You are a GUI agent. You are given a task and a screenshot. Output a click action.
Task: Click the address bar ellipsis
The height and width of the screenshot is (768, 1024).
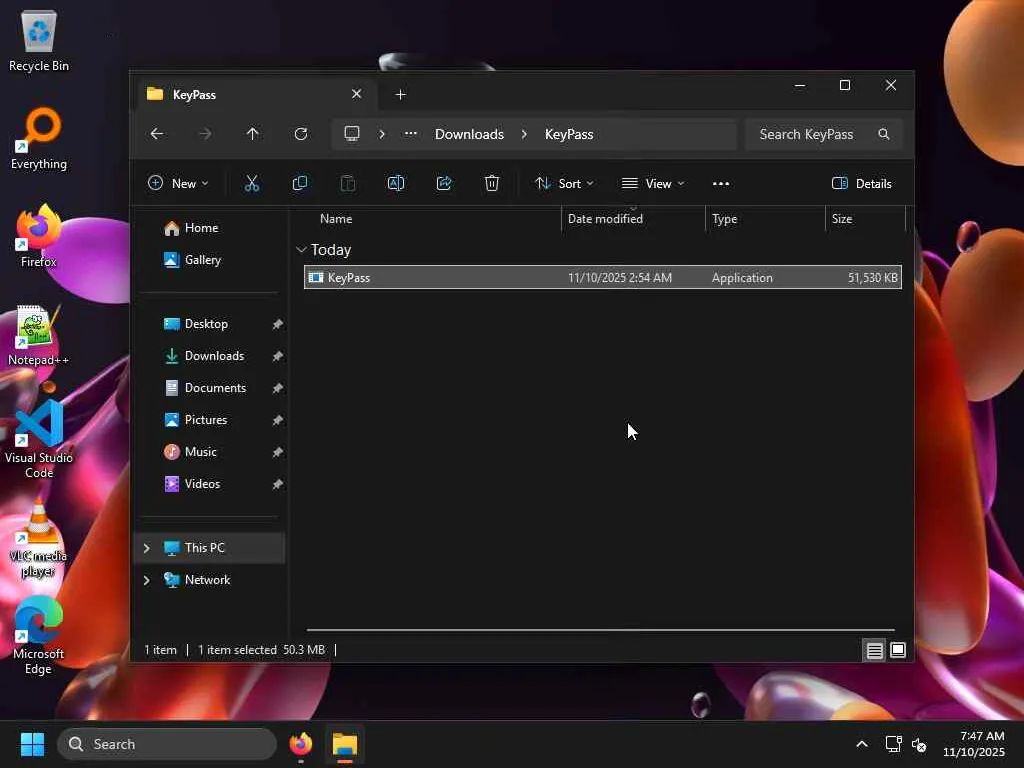pyautogui.click(x=411, y=134)
